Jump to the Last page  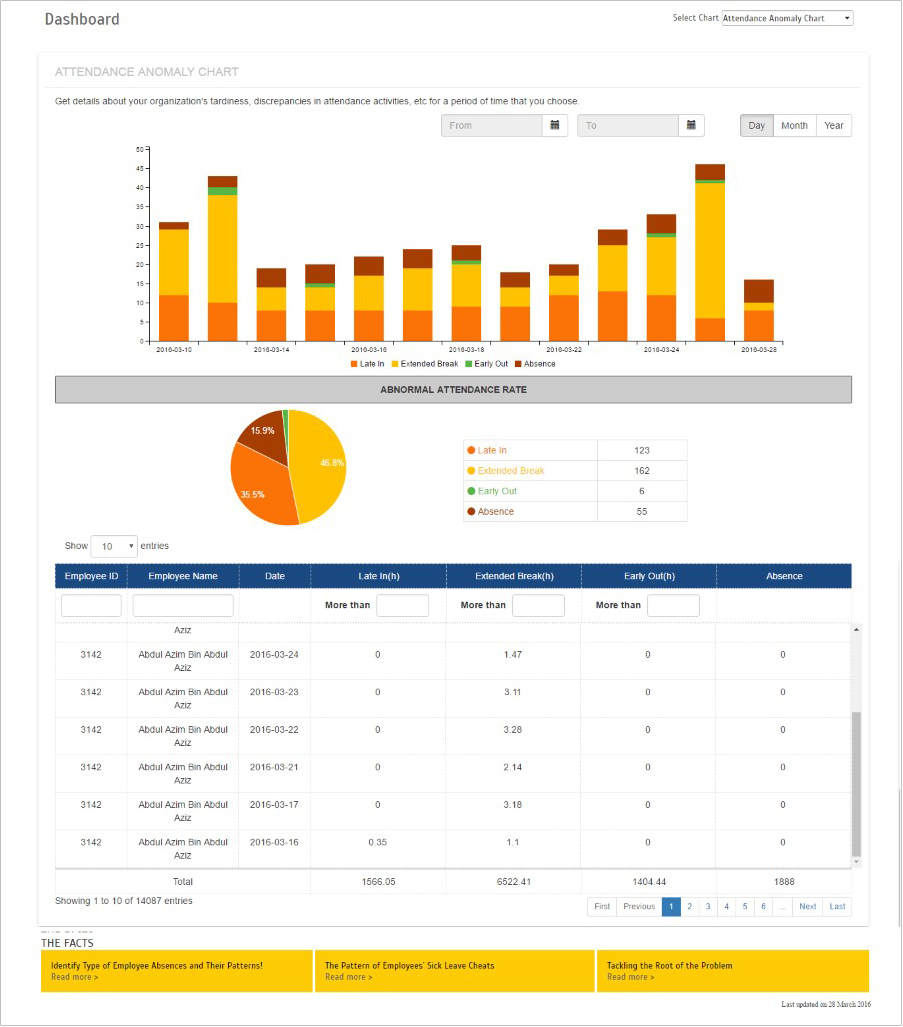(838, 907)
